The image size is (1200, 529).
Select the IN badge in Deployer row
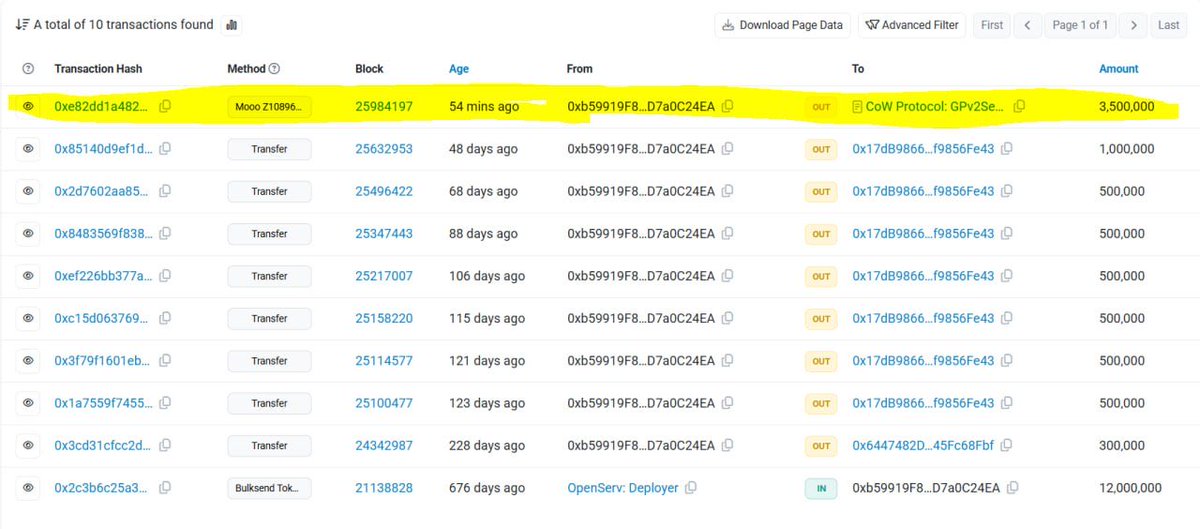pos(821,488)
